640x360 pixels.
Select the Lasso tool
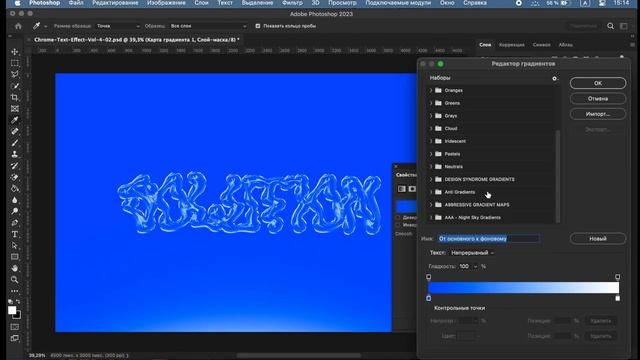[15, 75]
